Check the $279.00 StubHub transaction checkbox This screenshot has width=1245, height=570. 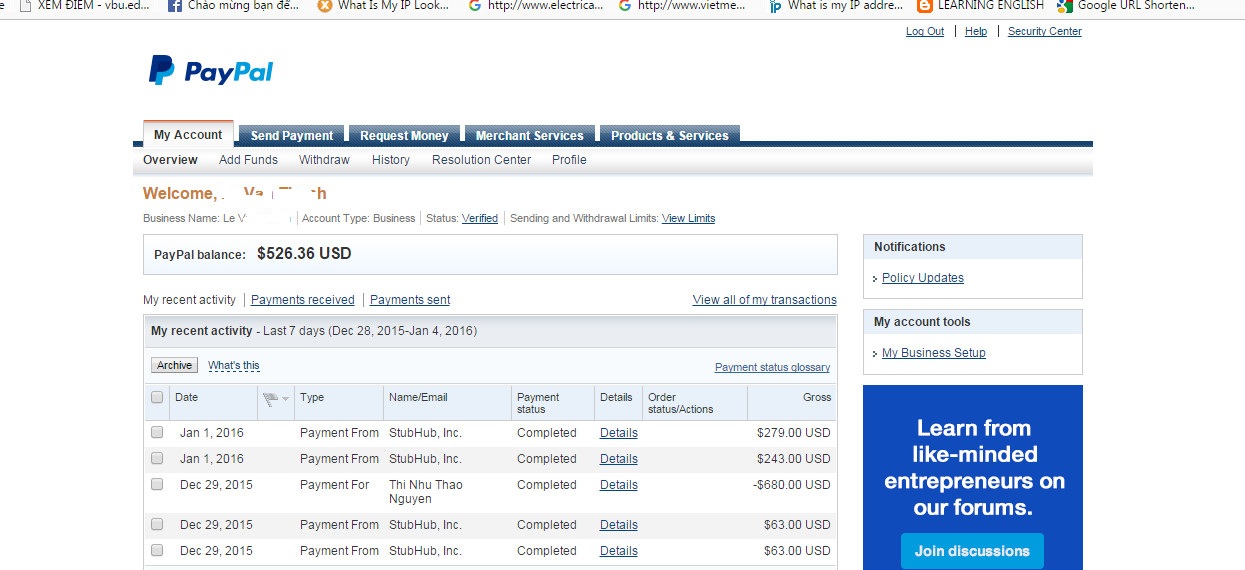point(157,433)
